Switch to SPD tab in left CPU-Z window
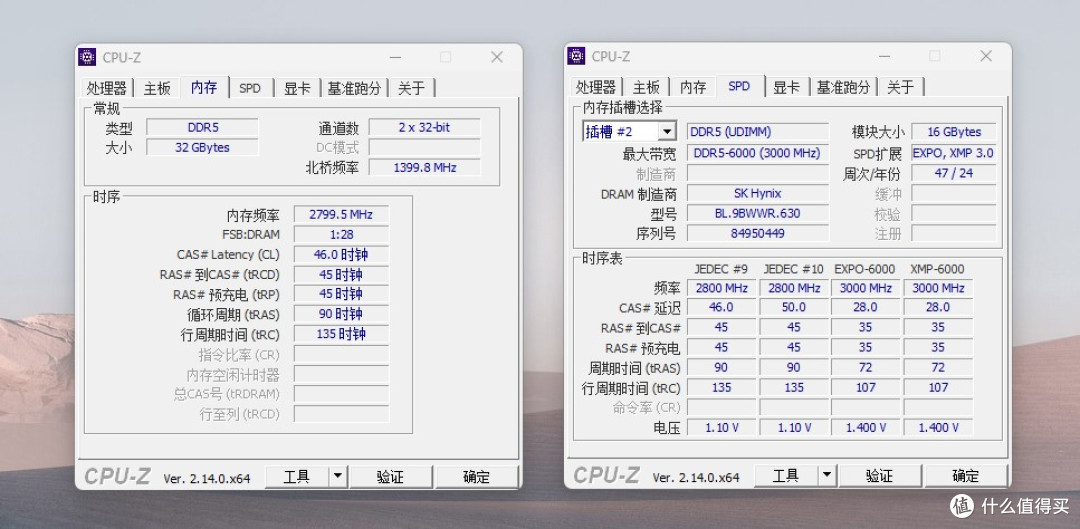The height and width of the screenshot is (529, 1080). [x=250, y=88]
